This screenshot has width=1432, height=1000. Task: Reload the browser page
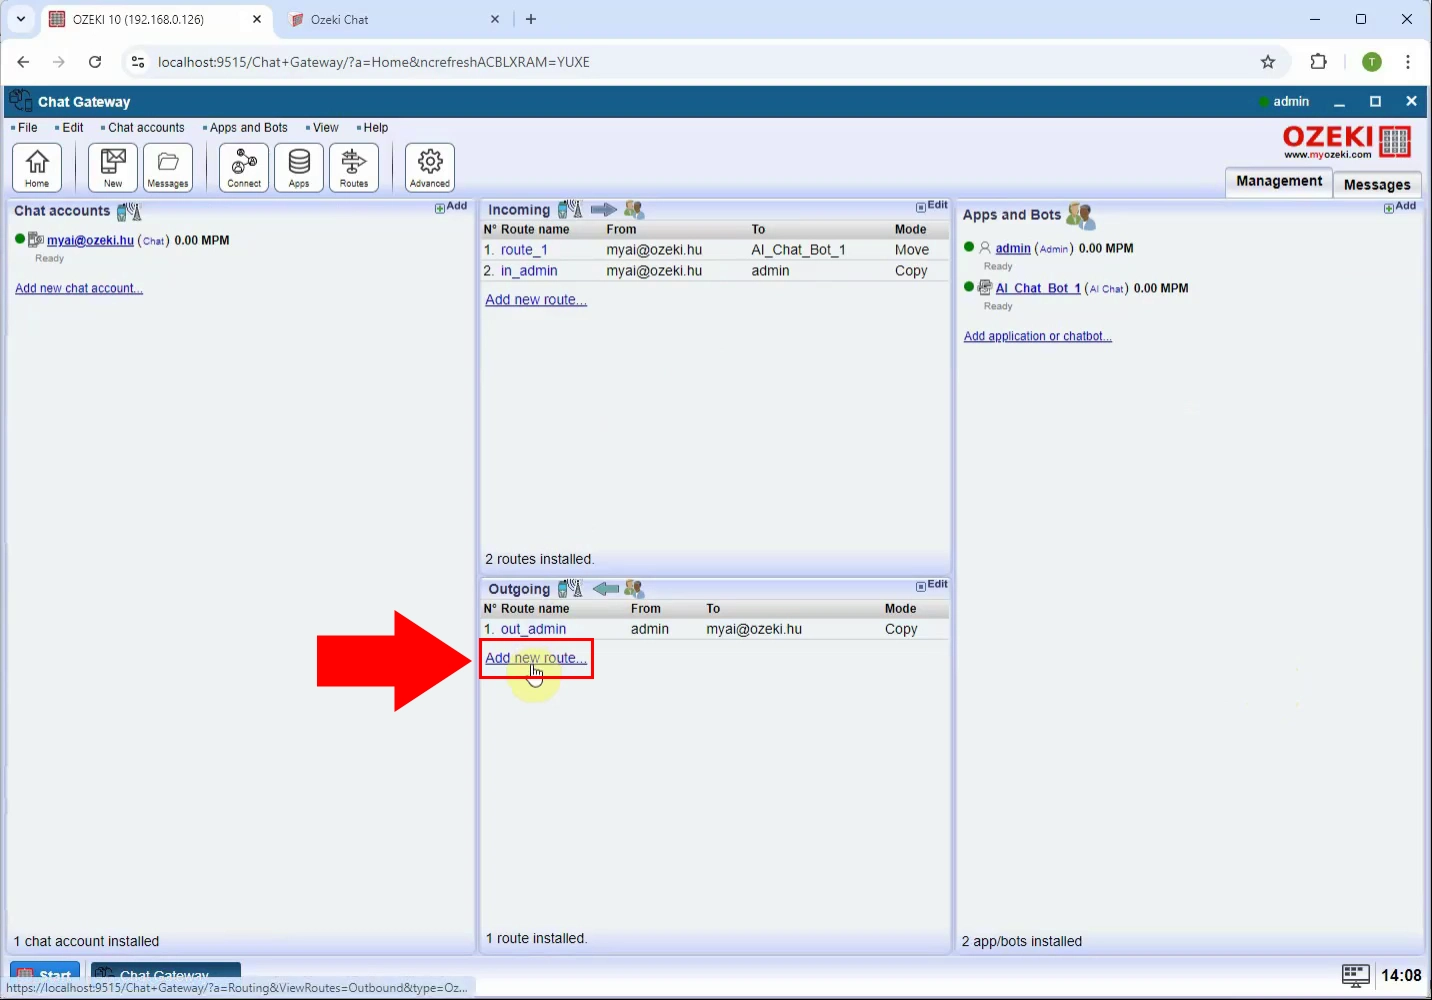[95, 62]
